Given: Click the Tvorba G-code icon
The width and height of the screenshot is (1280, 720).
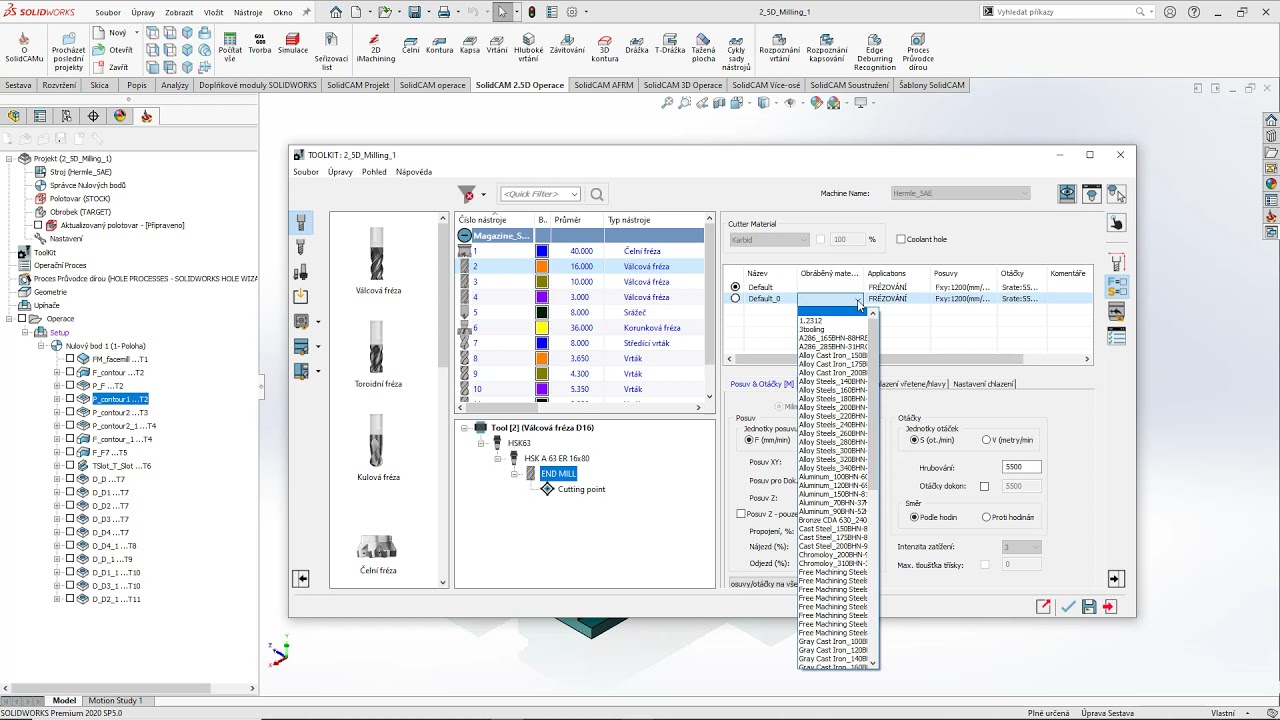Looking at the screenshot, I should 260,43.
